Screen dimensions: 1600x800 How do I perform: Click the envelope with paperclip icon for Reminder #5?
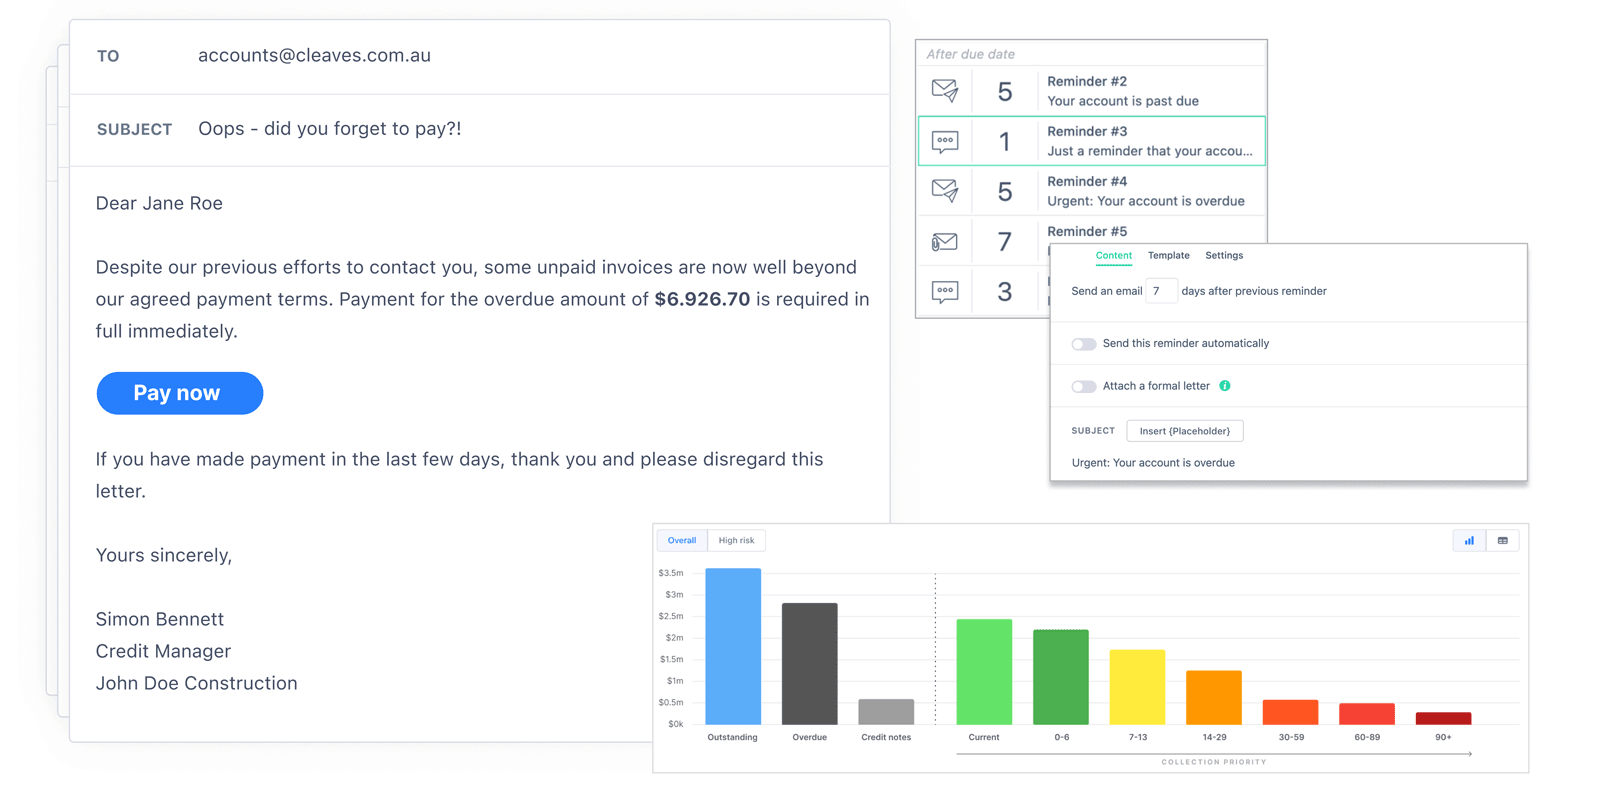point(945,241)
